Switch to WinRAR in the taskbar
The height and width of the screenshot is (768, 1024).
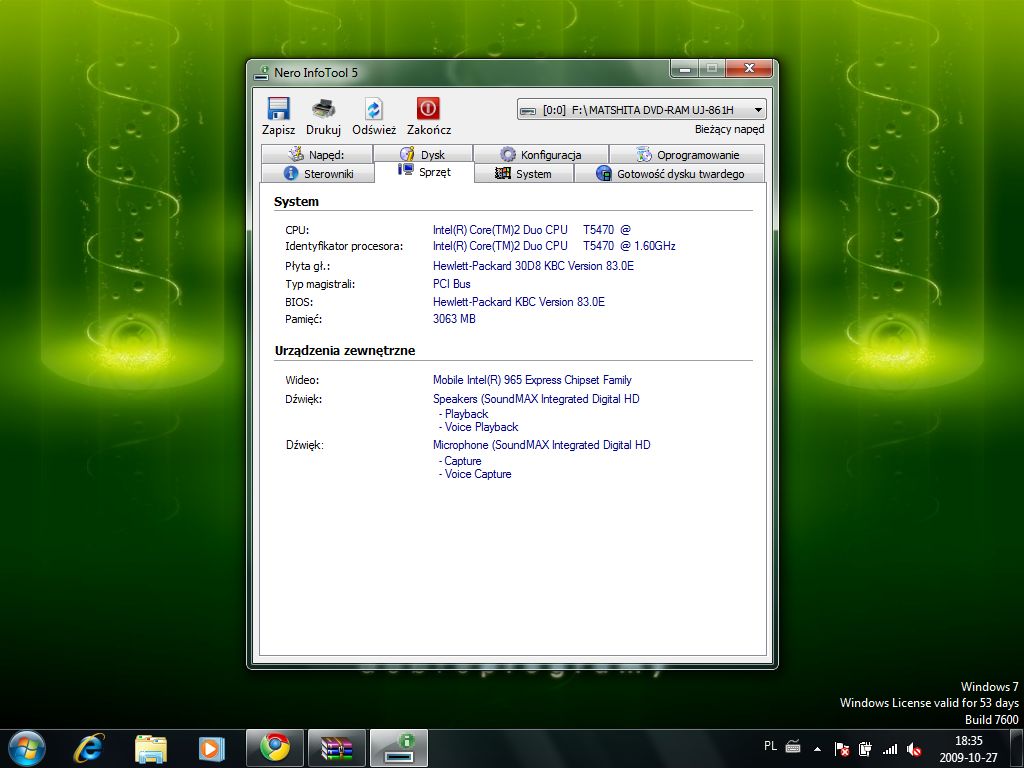[x=336, y=748]
